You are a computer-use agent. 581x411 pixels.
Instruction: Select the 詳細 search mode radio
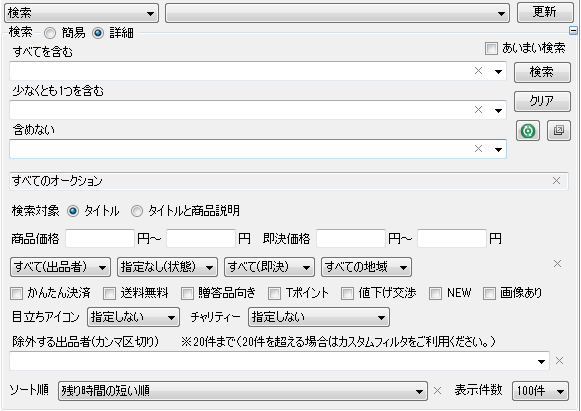click(x=98, y=33)
